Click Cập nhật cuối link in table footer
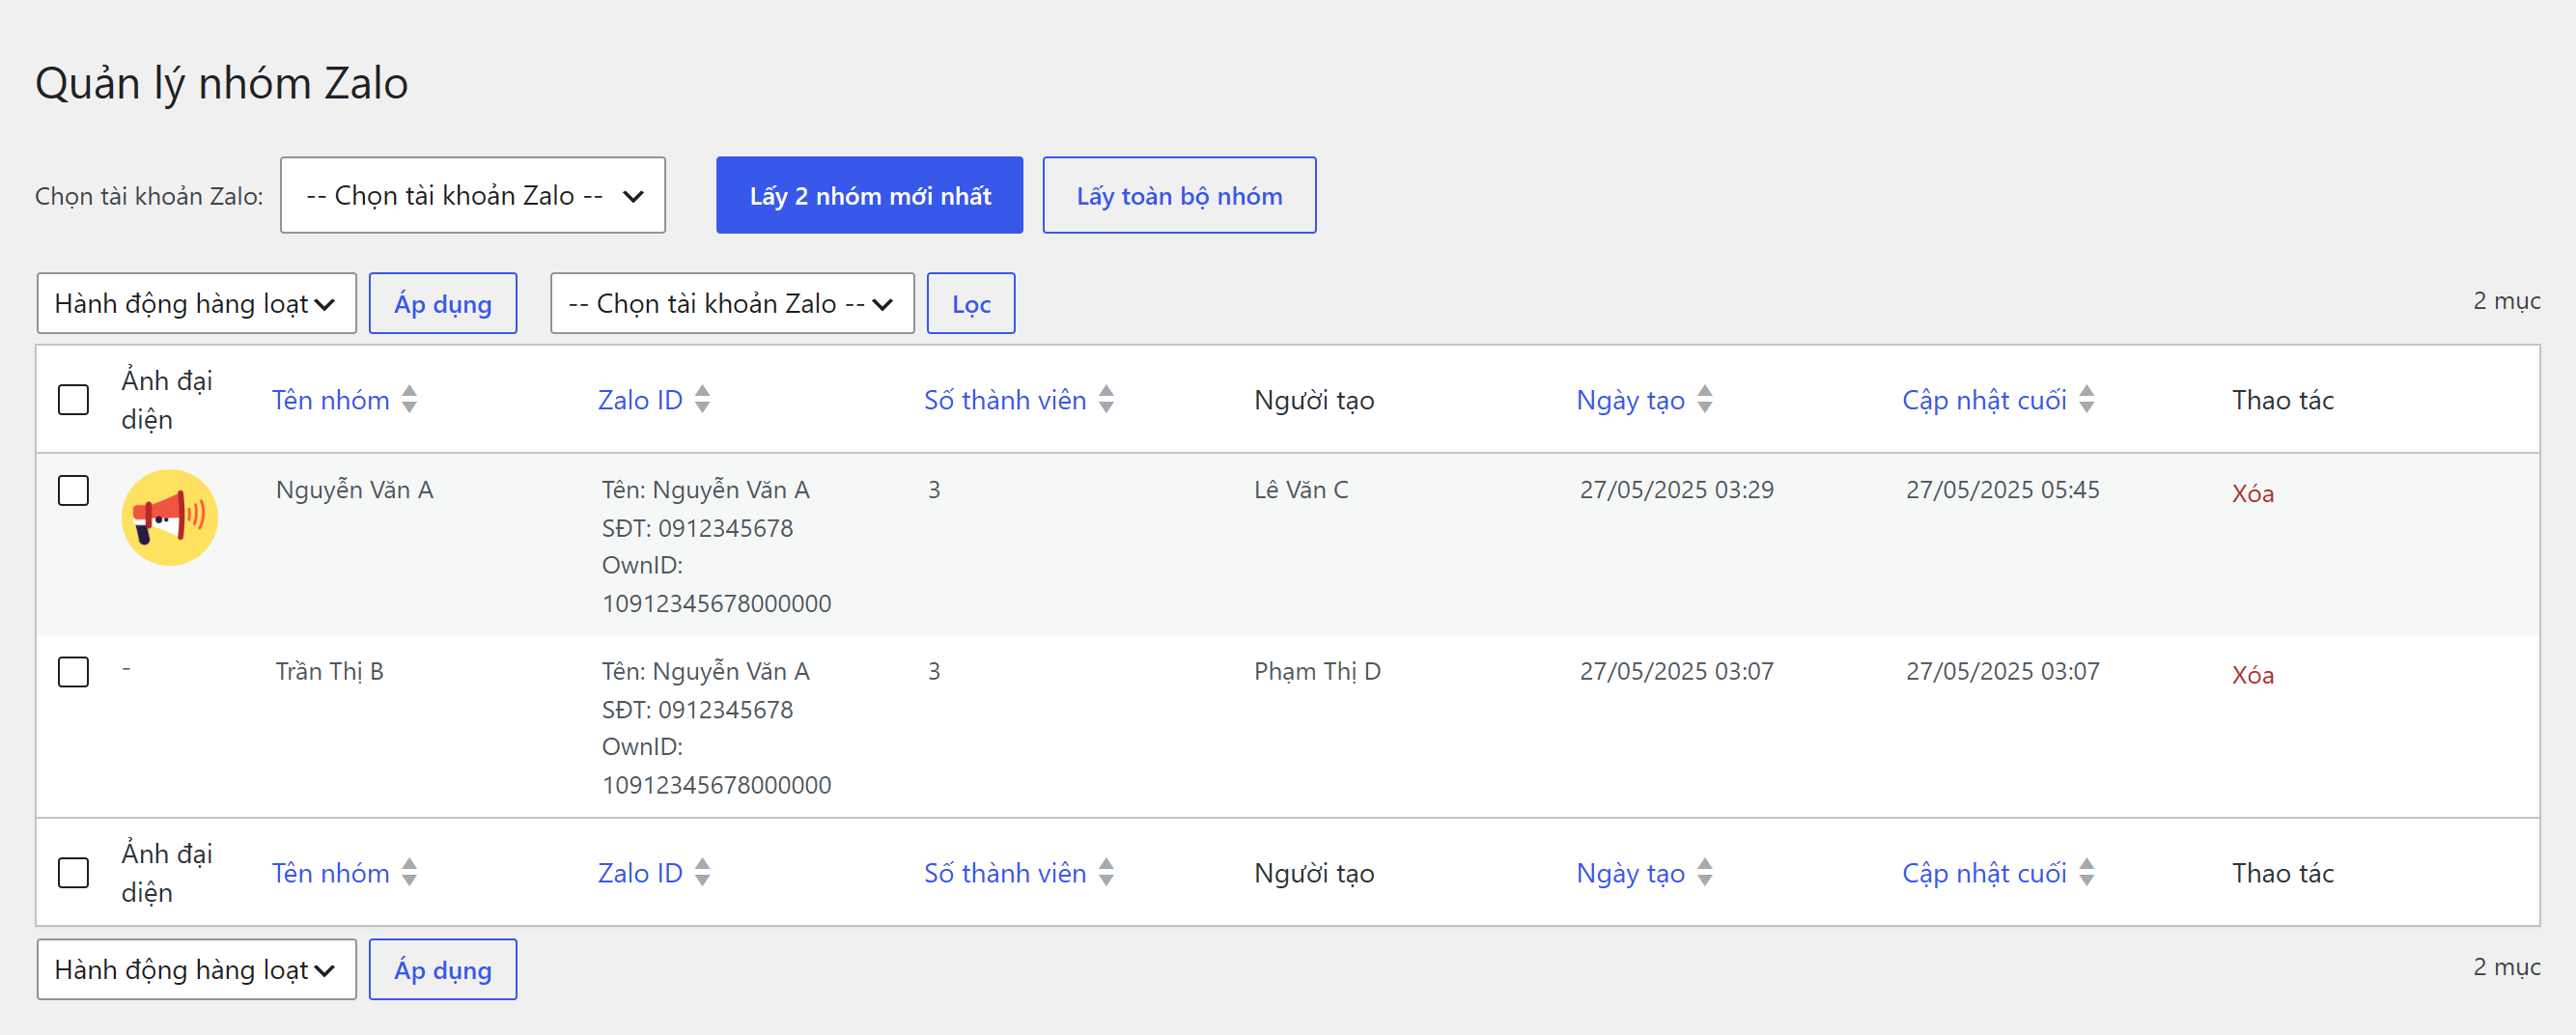The image size is (2576, 1035). coord(1984,873)
